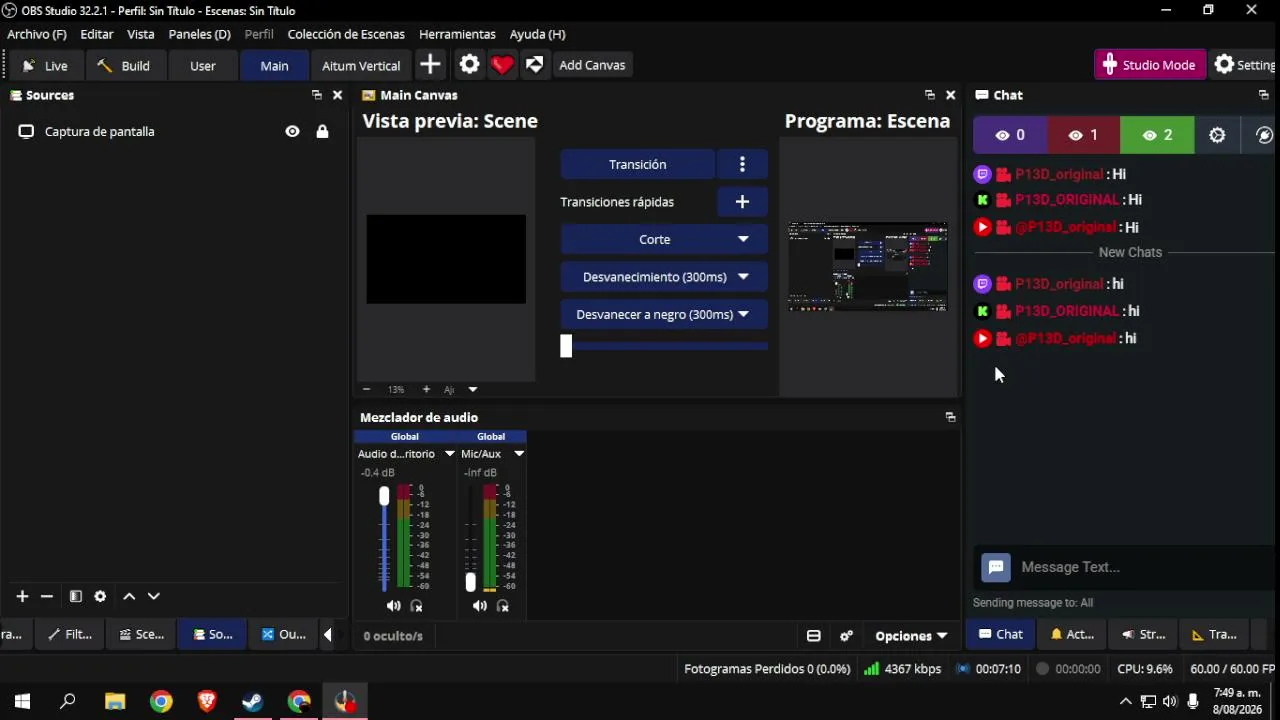Toggle monitoring for Mic/Aux channel
1280x720 pixels.
click(503, 606)
